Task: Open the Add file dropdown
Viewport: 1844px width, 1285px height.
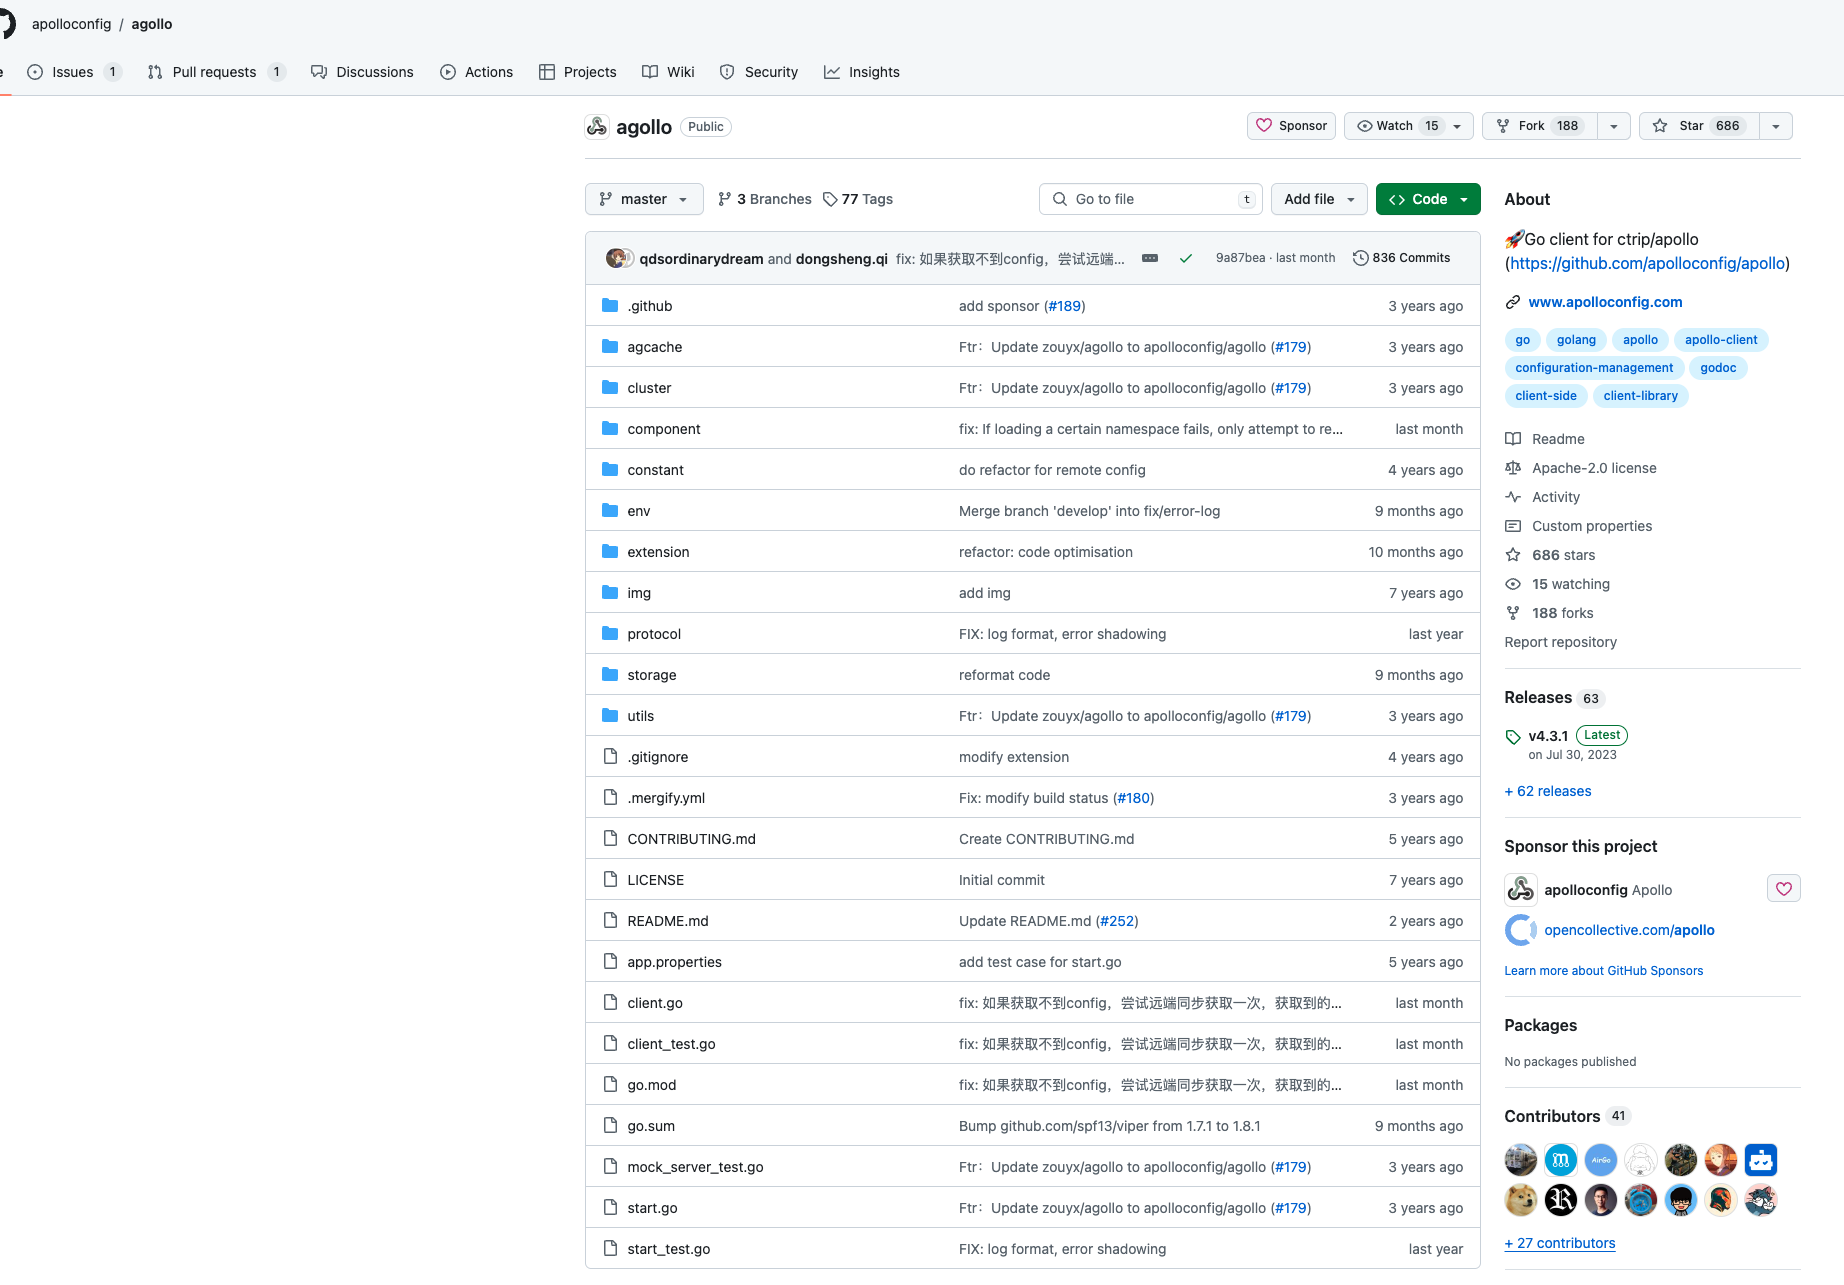Action: pyautogui.click(x=1319, y=199)
